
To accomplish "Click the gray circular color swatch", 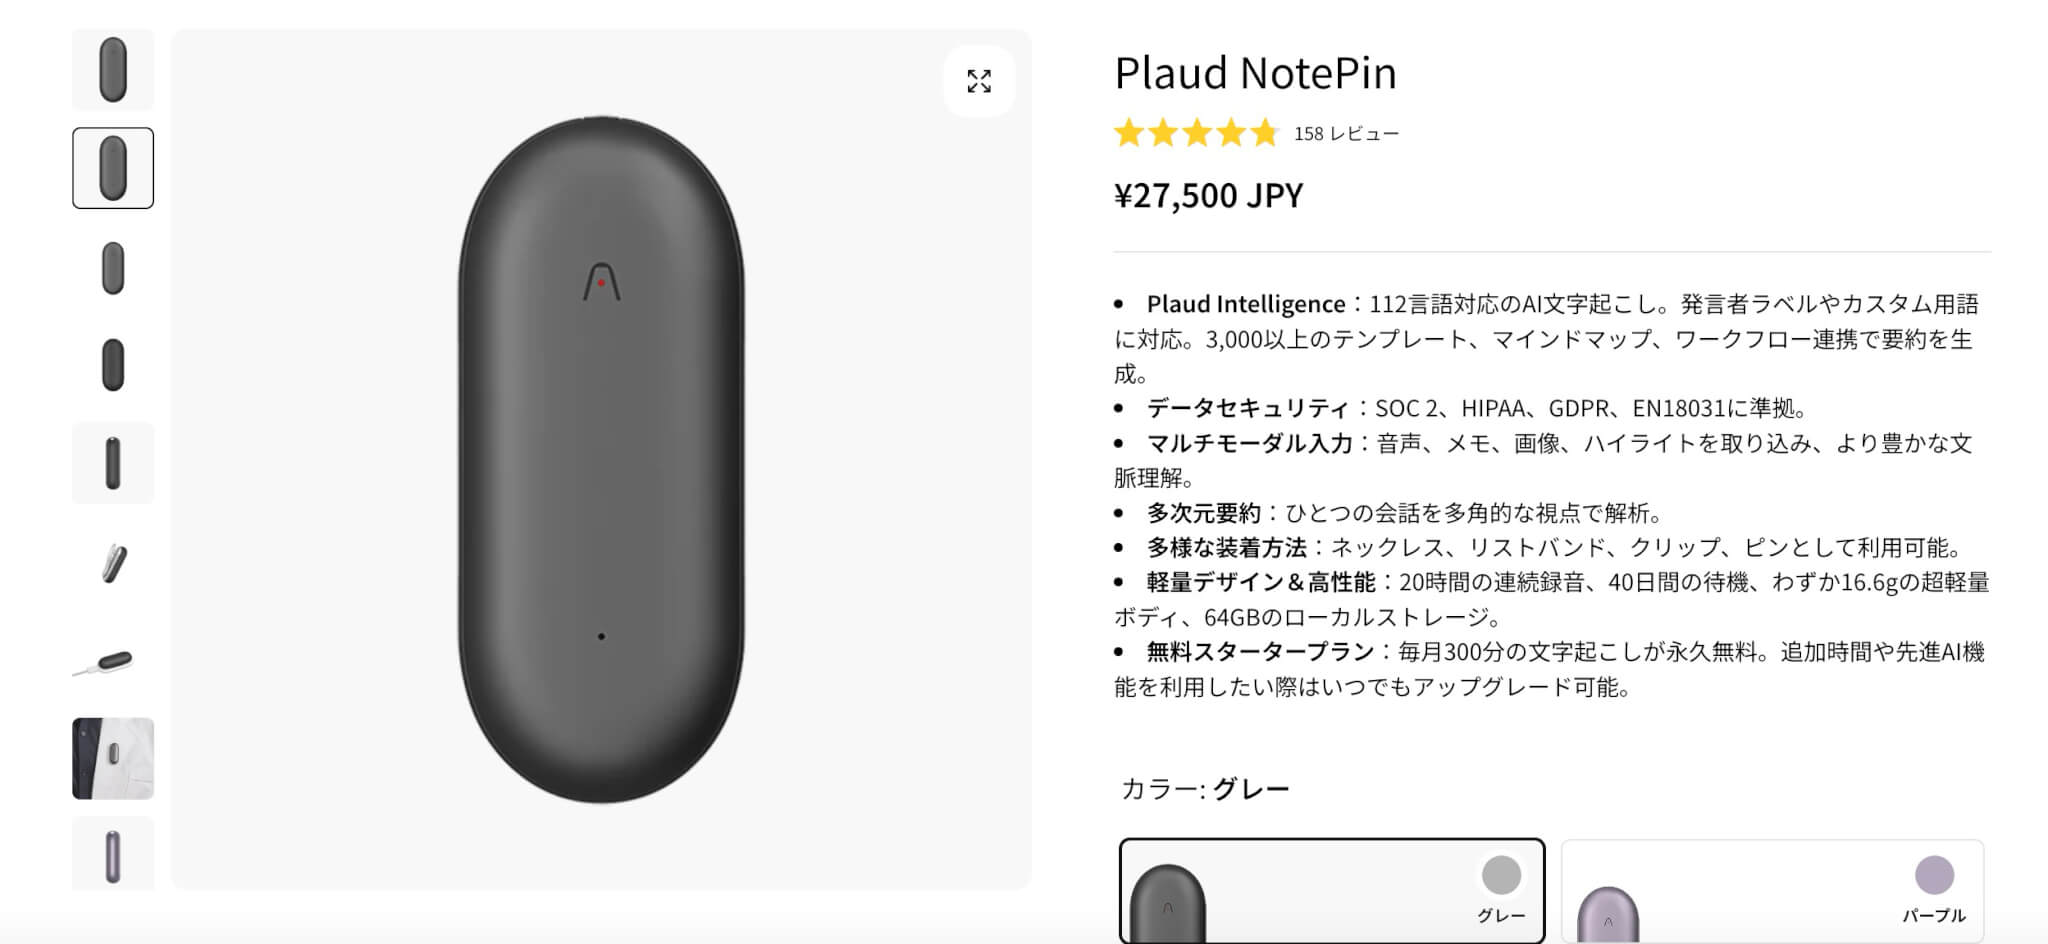I will click(x=1501, y=875).
